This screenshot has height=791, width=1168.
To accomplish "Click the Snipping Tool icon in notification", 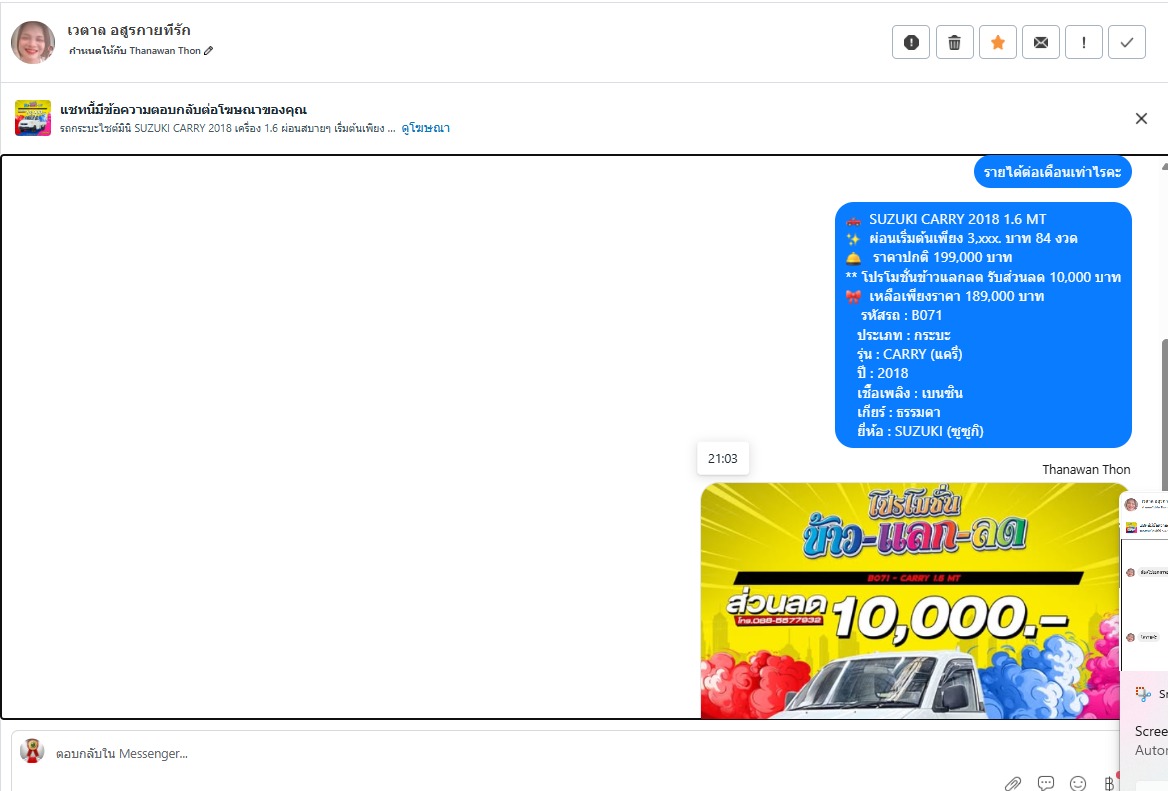I will (1143, 693).
